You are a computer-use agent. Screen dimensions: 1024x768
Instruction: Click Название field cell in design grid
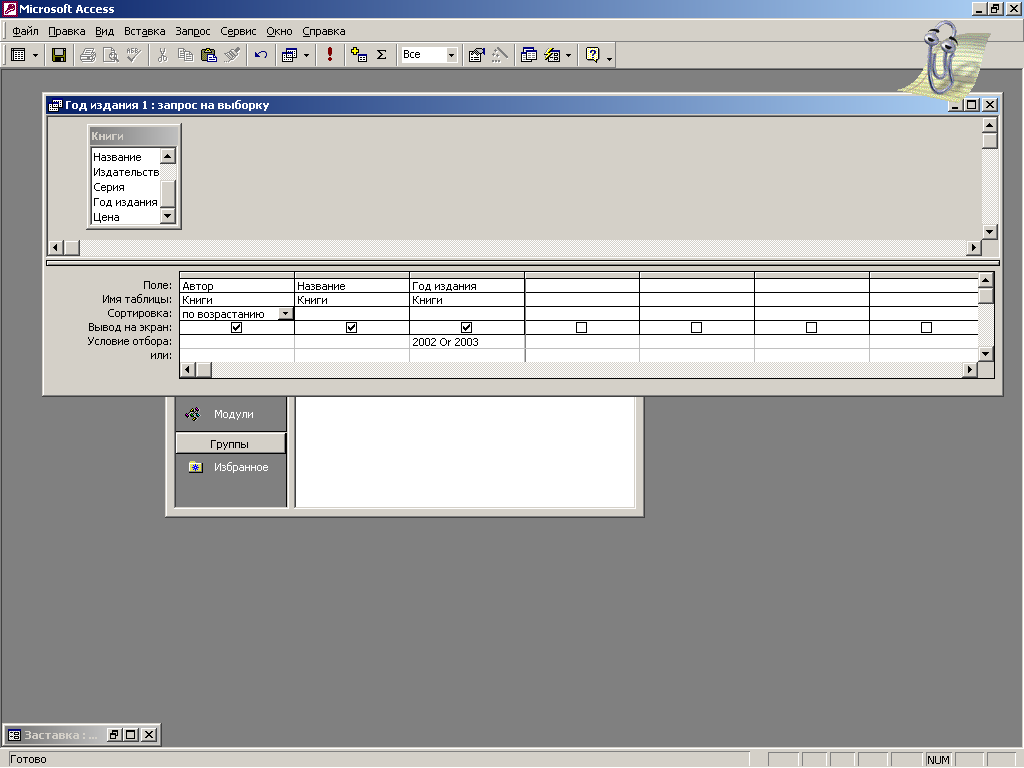tap(352, 285)
